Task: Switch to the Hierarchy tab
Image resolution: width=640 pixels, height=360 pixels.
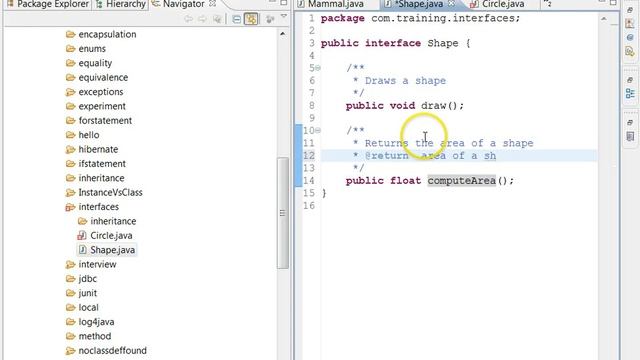Action: pos(121,4)
